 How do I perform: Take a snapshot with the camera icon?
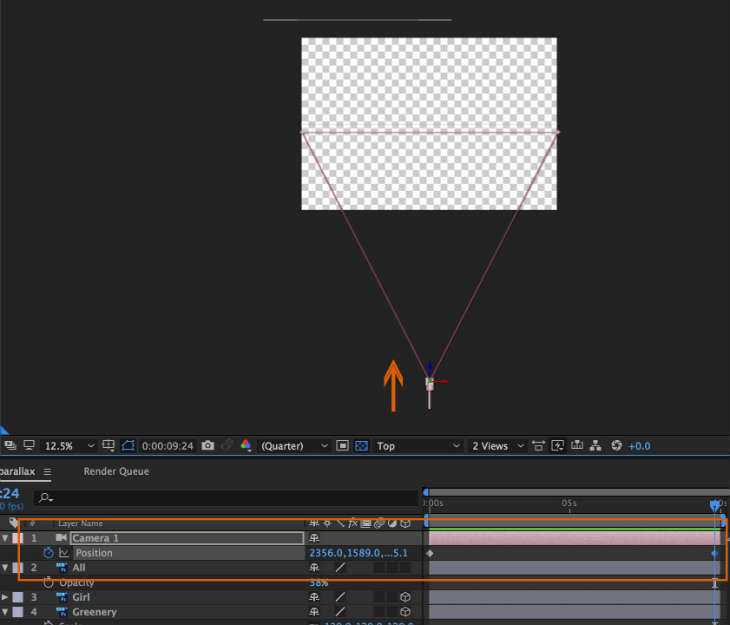207,446
